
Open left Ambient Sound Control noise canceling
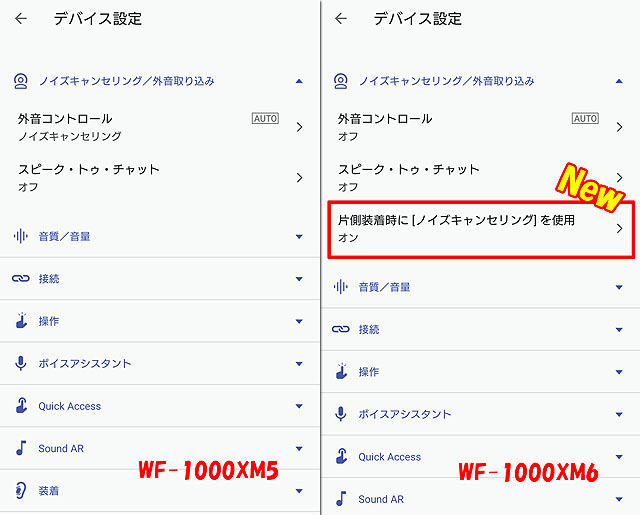tap(160, 126)
